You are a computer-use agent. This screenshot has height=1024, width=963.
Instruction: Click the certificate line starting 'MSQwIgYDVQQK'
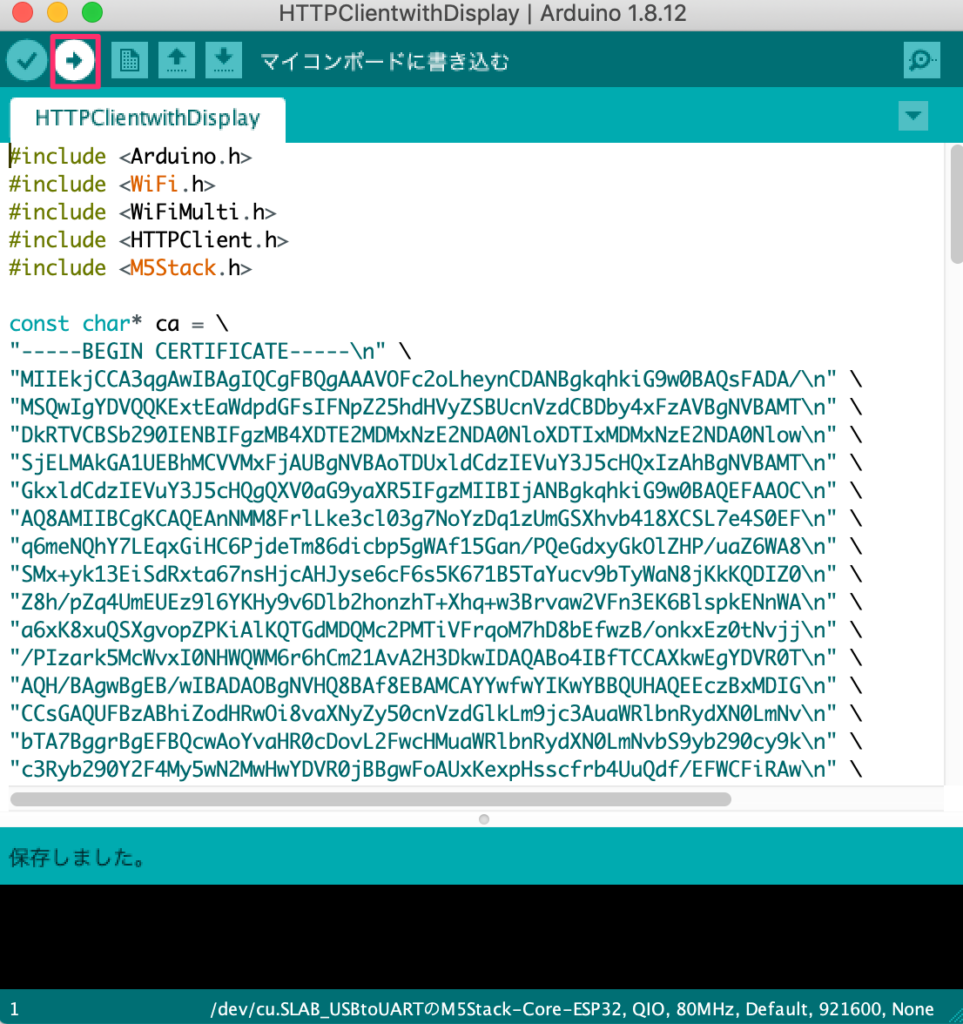435,408
